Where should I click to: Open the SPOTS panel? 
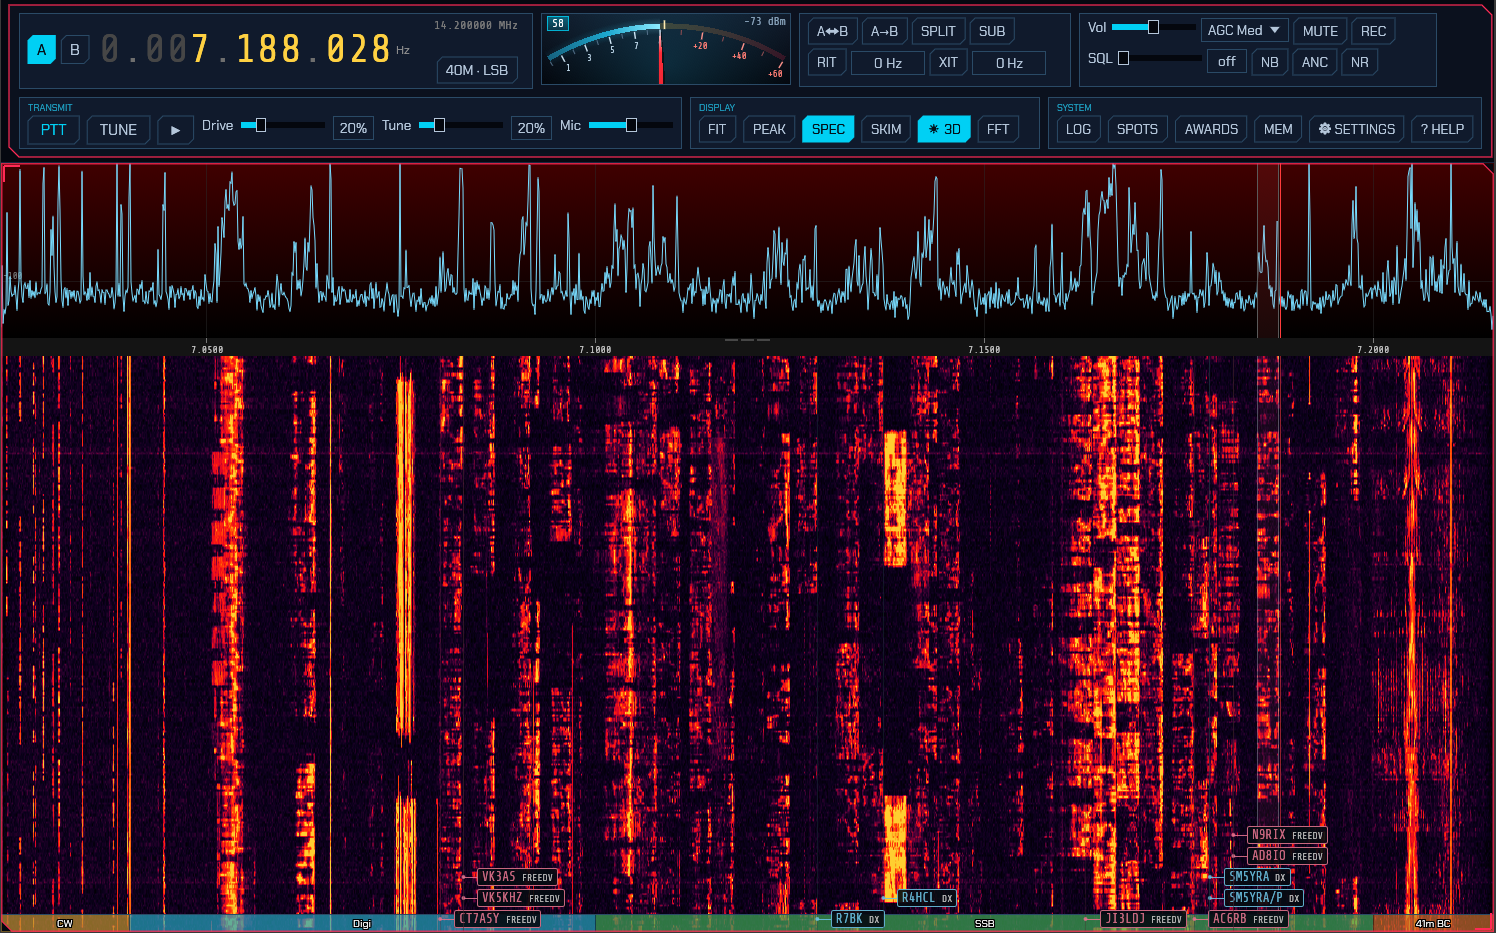click(x=1137, y=129)
